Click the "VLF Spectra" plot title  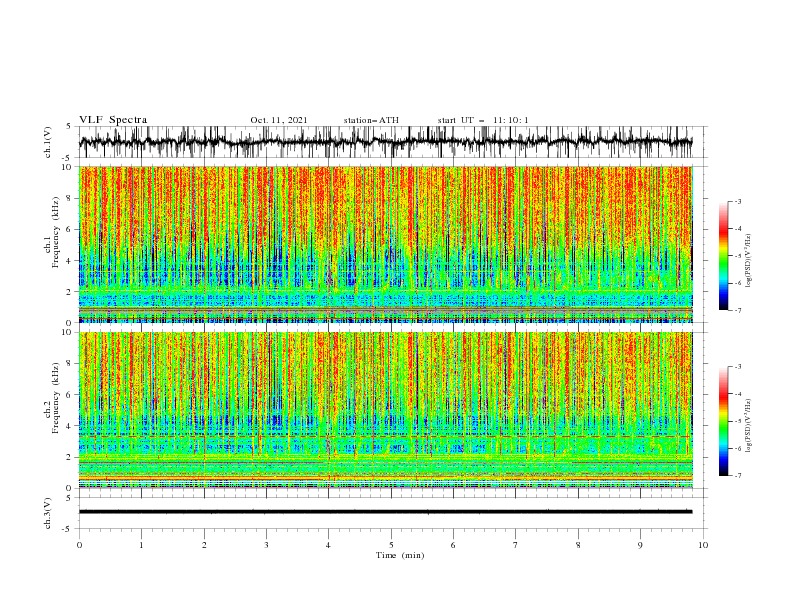click(113, 120)
